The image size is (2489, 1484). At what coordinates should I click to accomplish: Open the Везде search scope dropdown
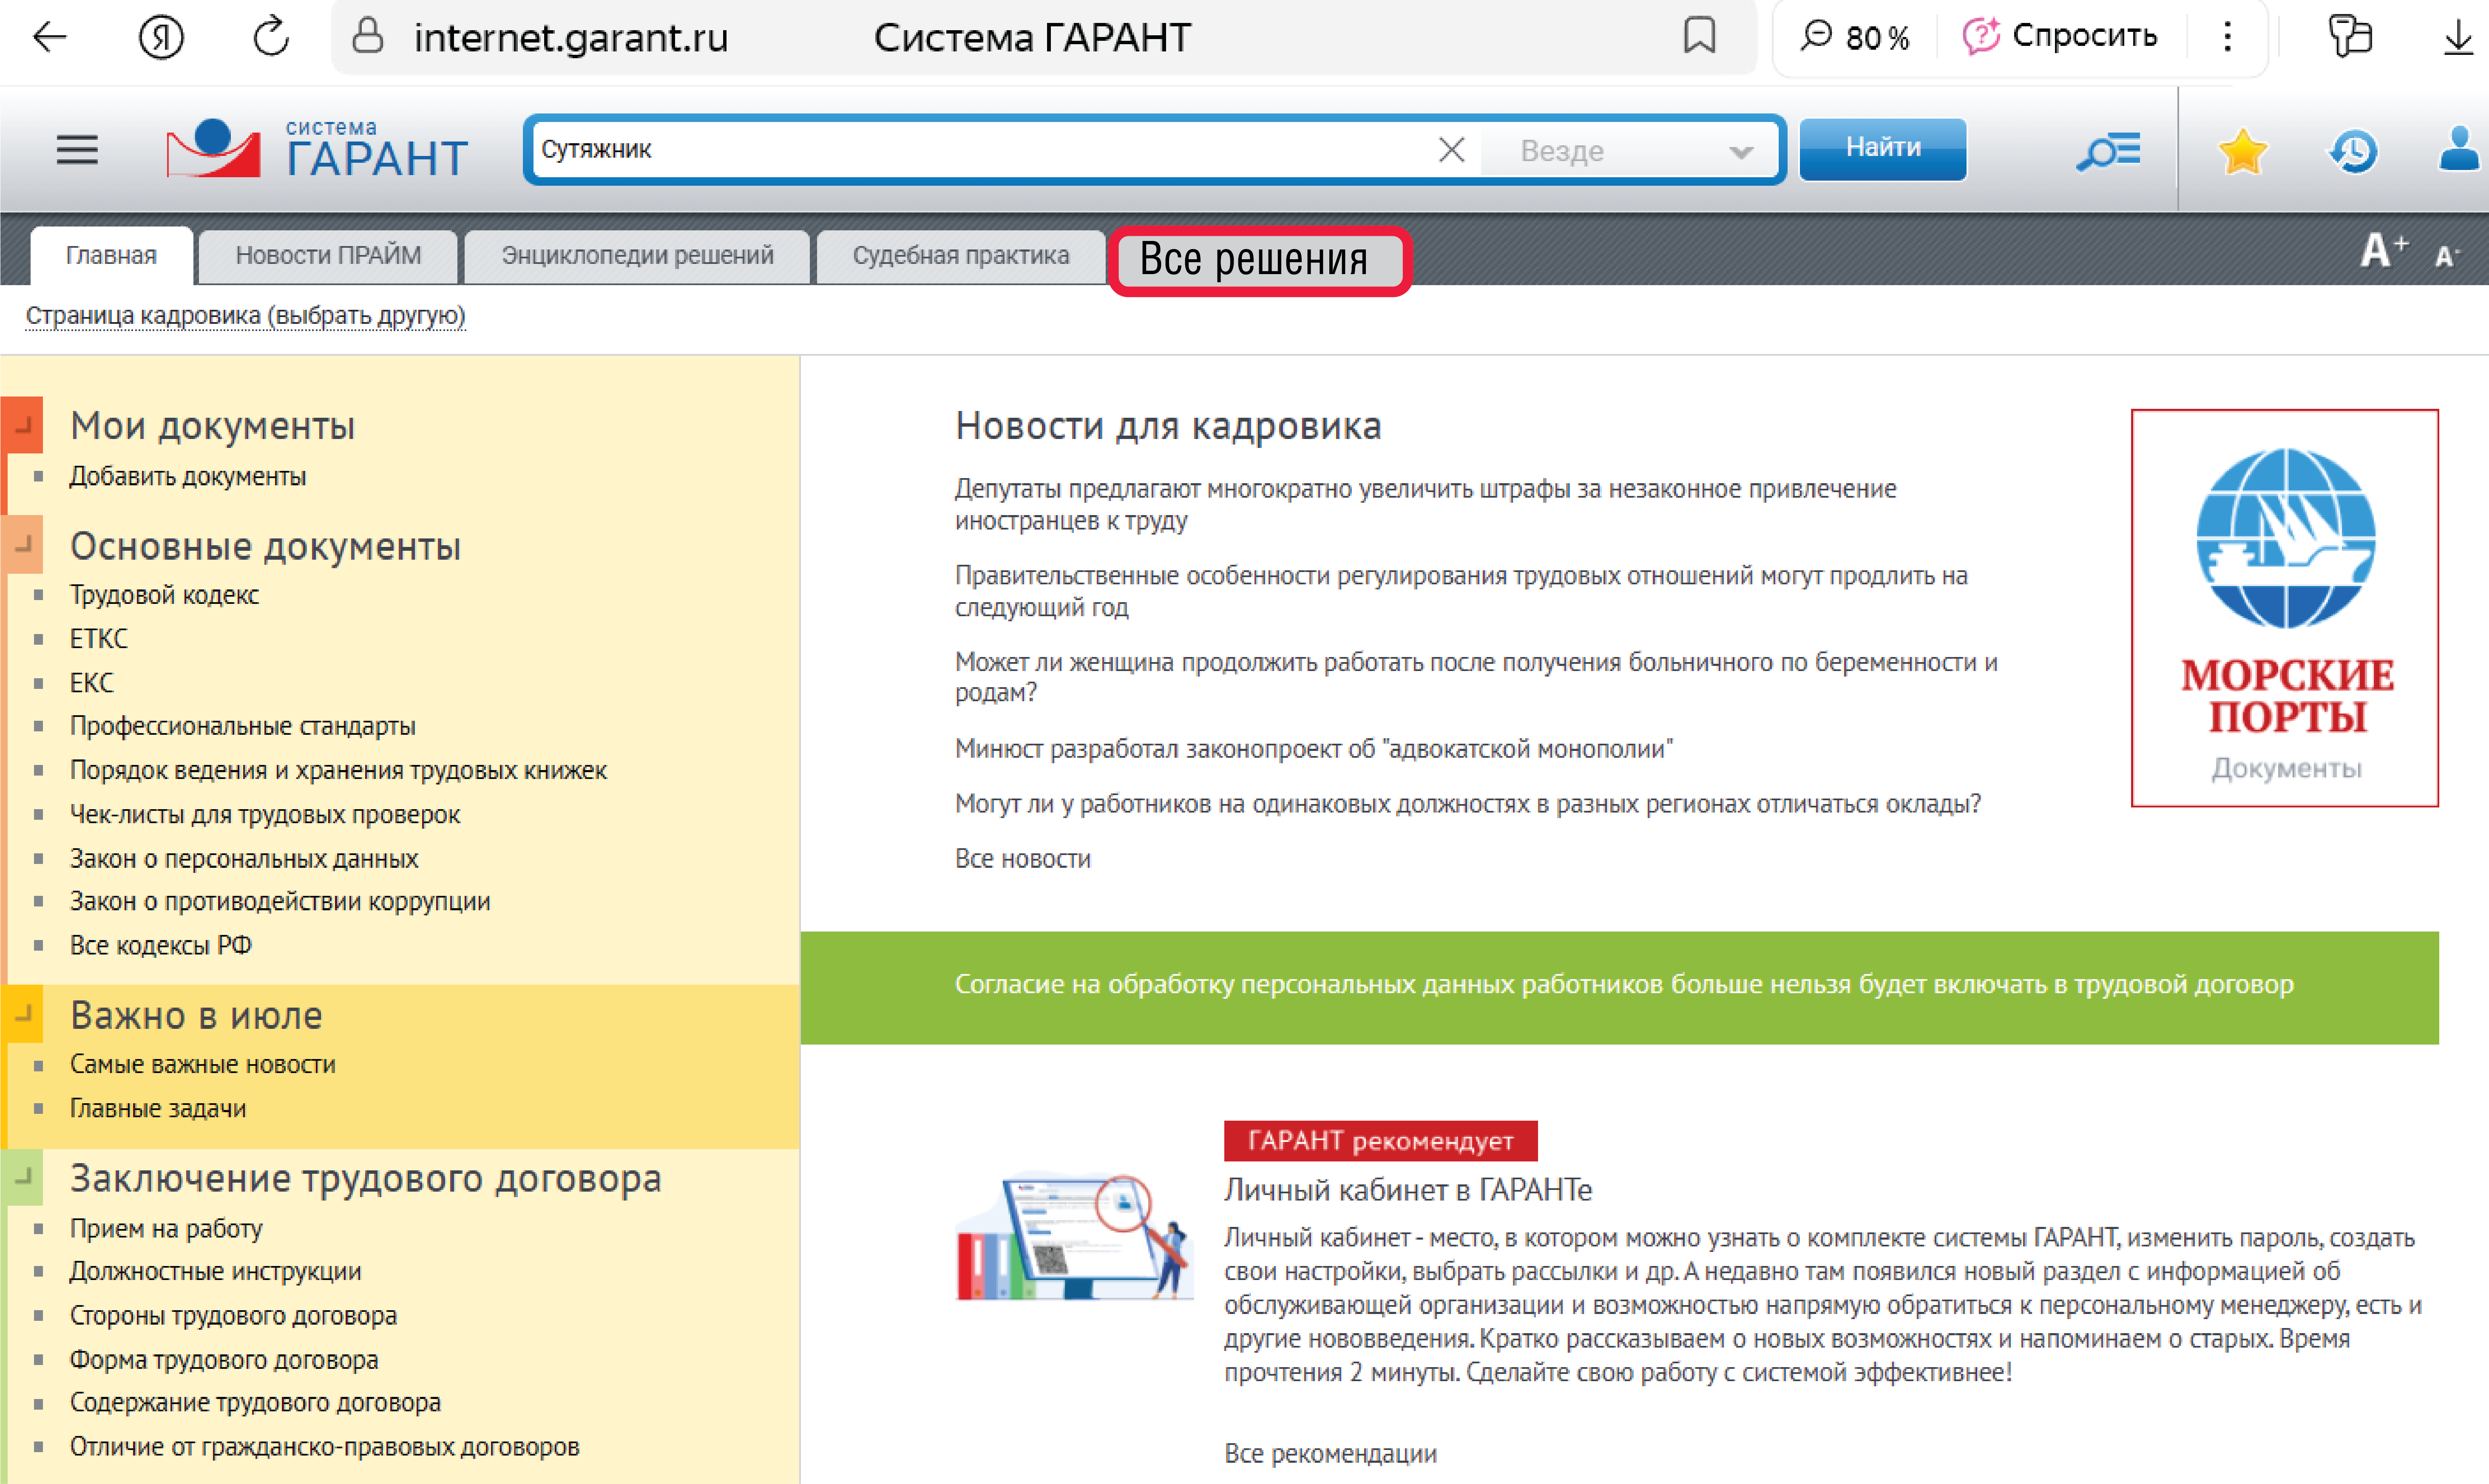click(1632, 151)
